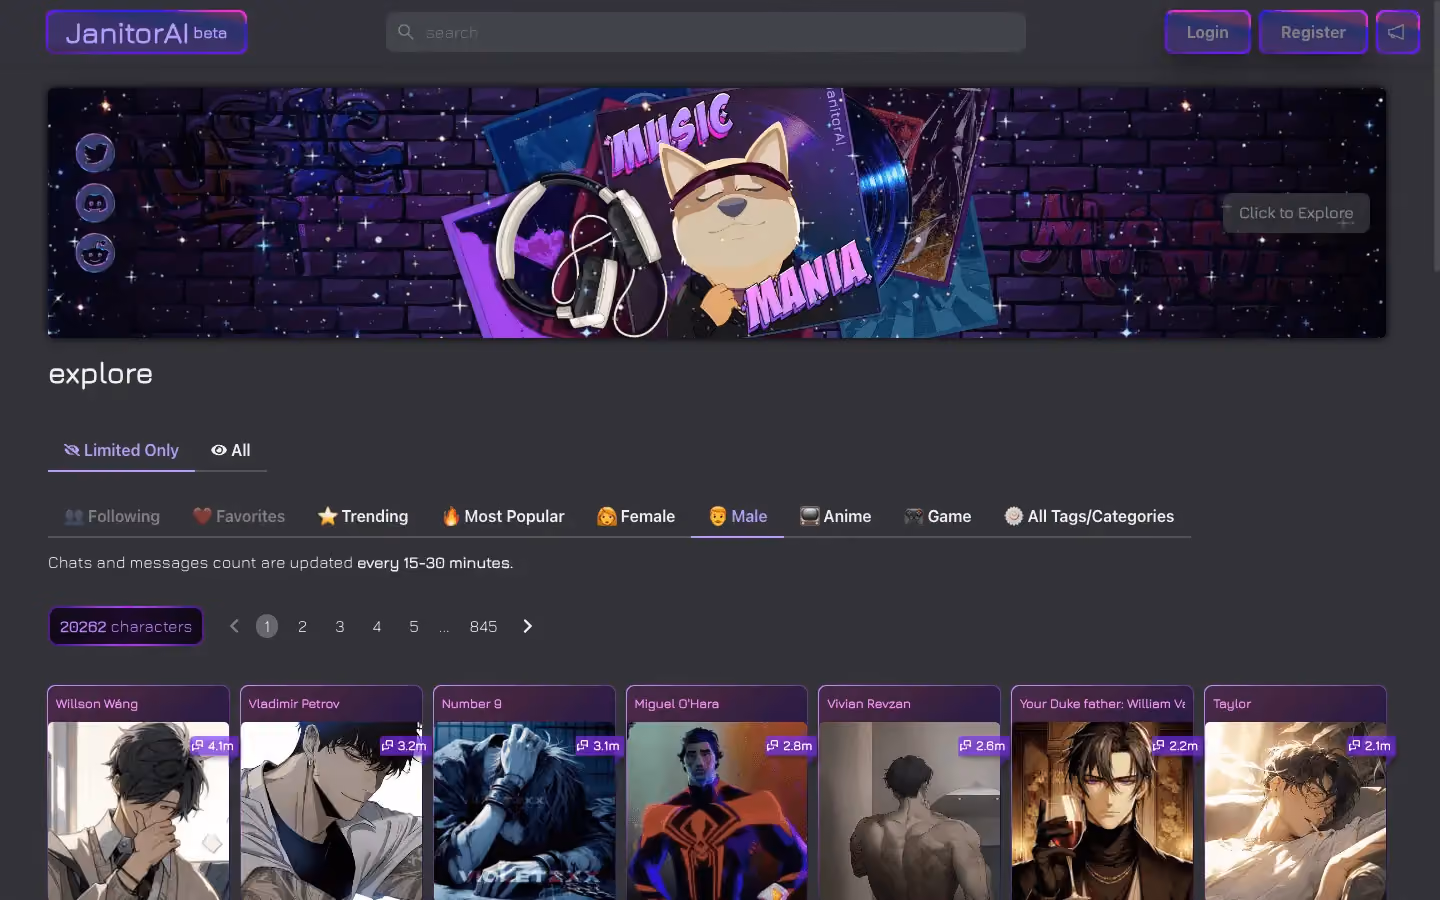Click the Login button
The image size is (1440, 900).
[1207, 32]
